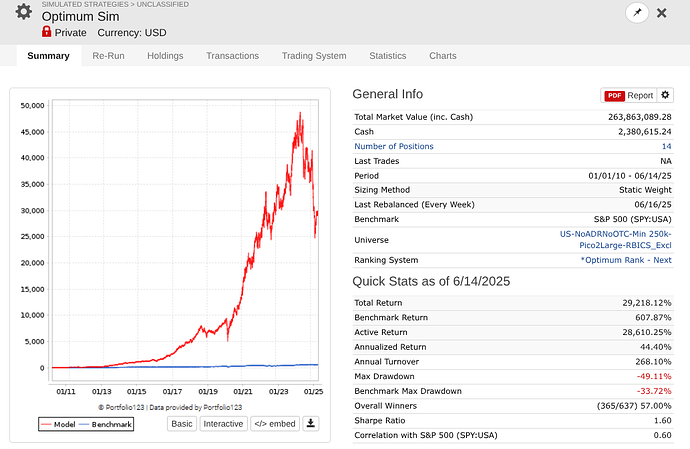This screenshot has width=690, height=449.
Task: Go to the Holdings tab
Action: 165,56
